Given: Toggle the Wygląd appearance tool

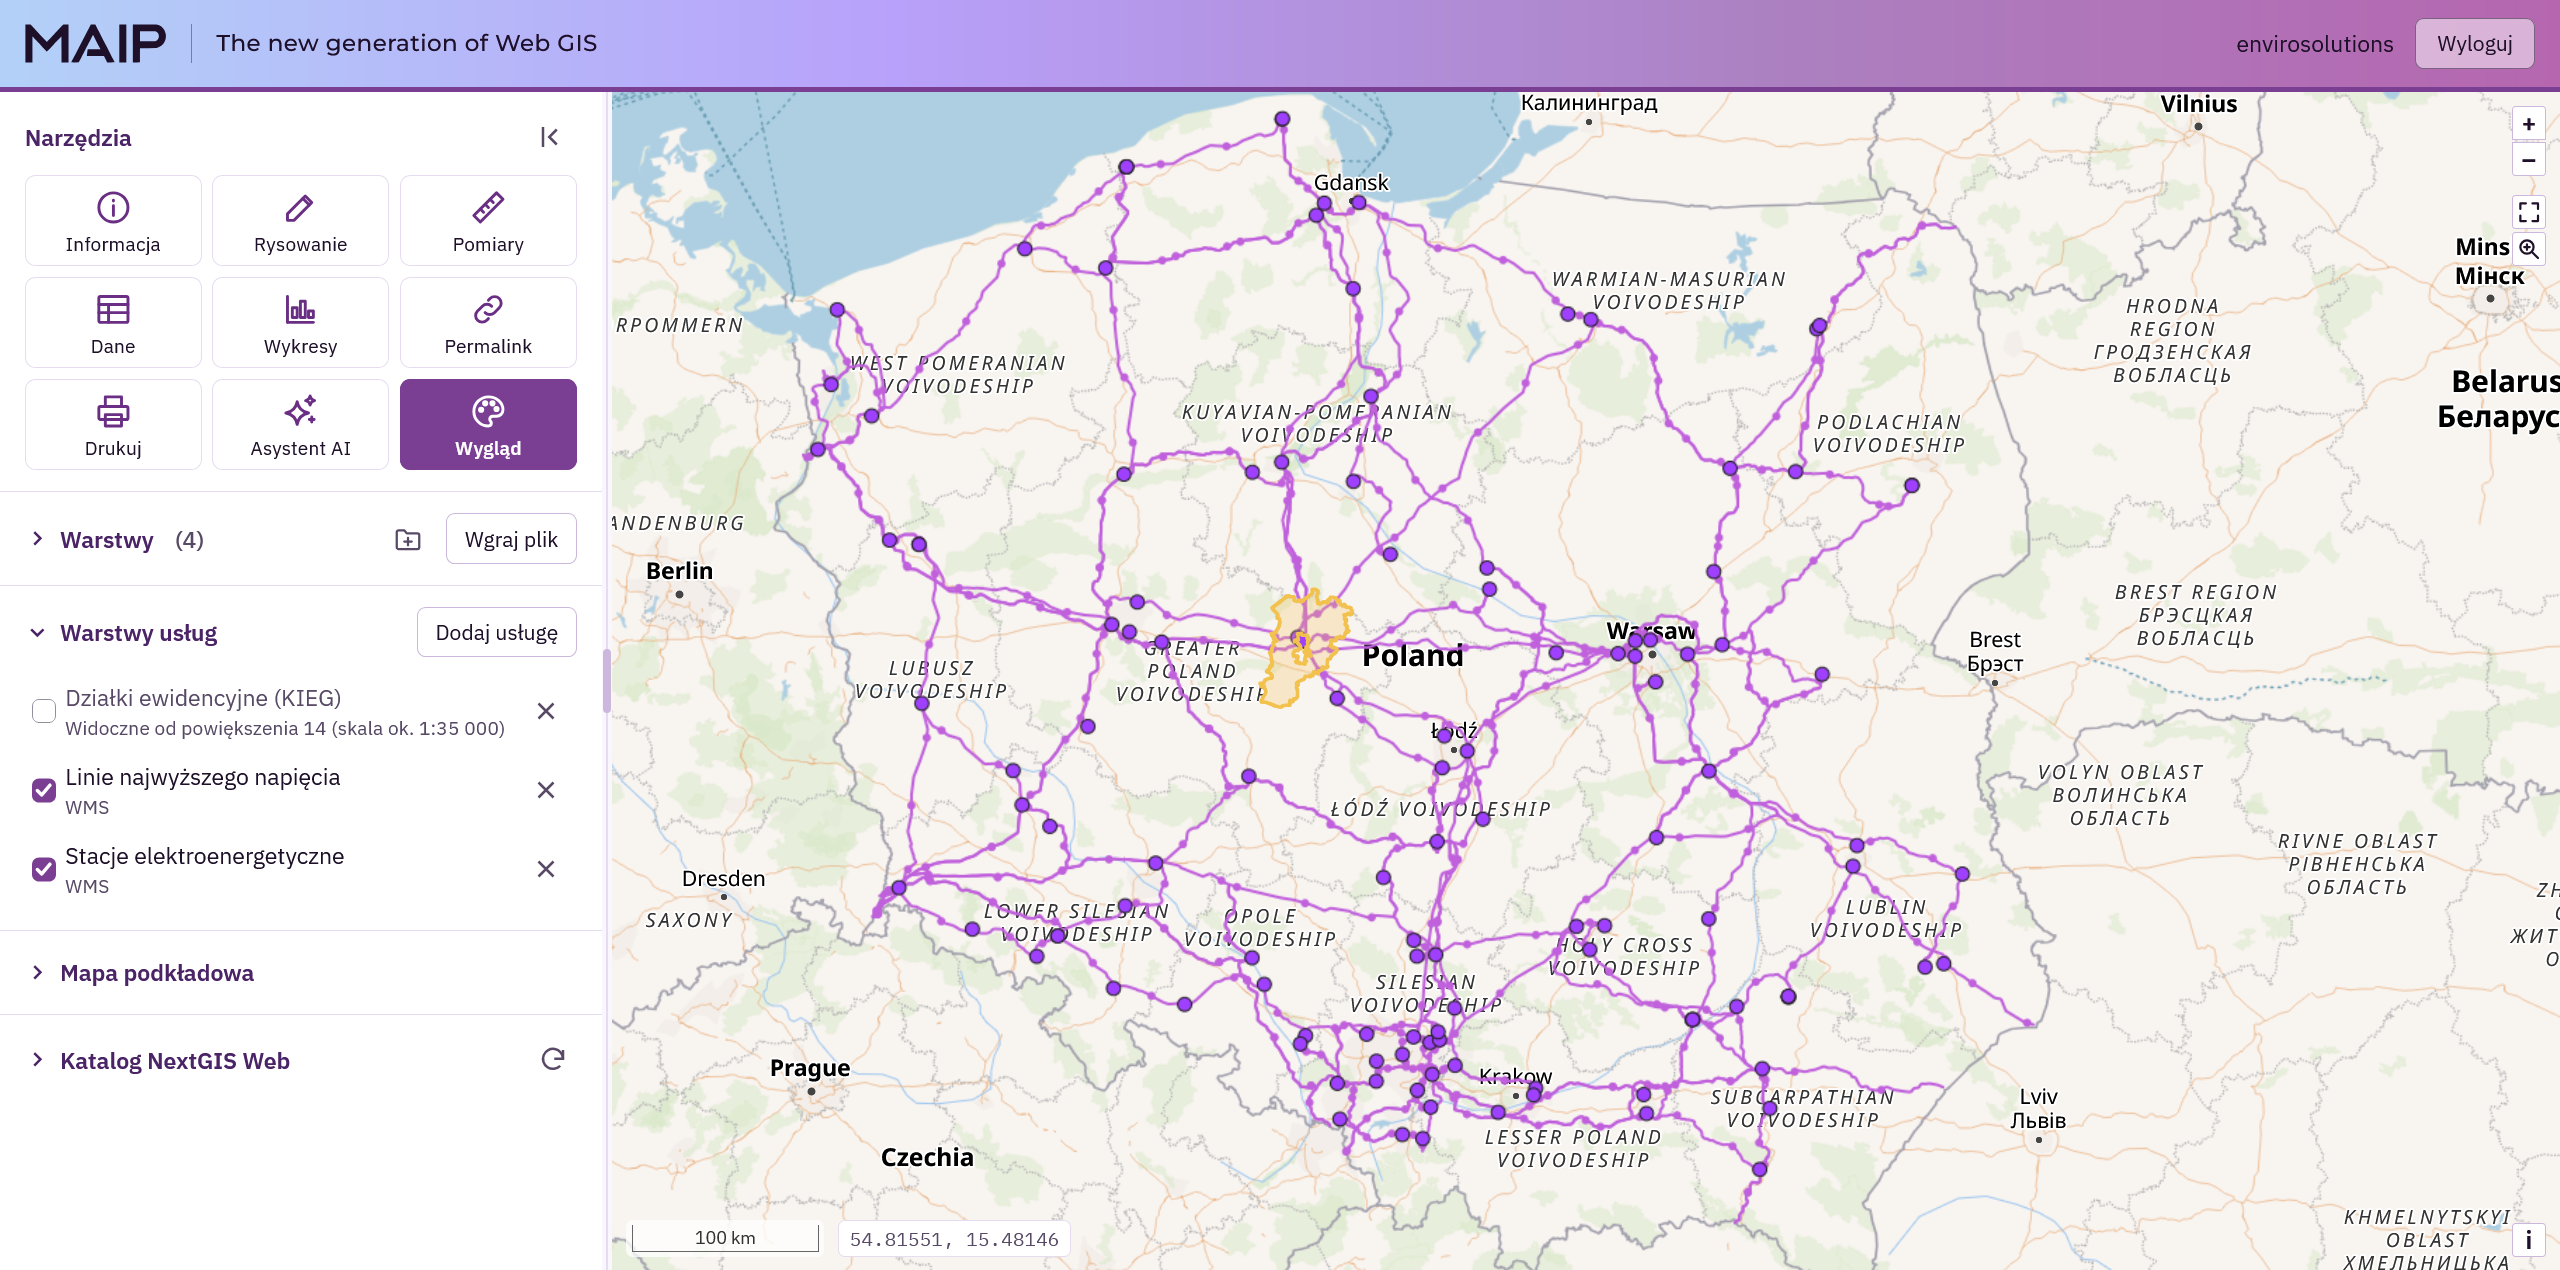Looking at the screenshot, I should click(488, 425).
